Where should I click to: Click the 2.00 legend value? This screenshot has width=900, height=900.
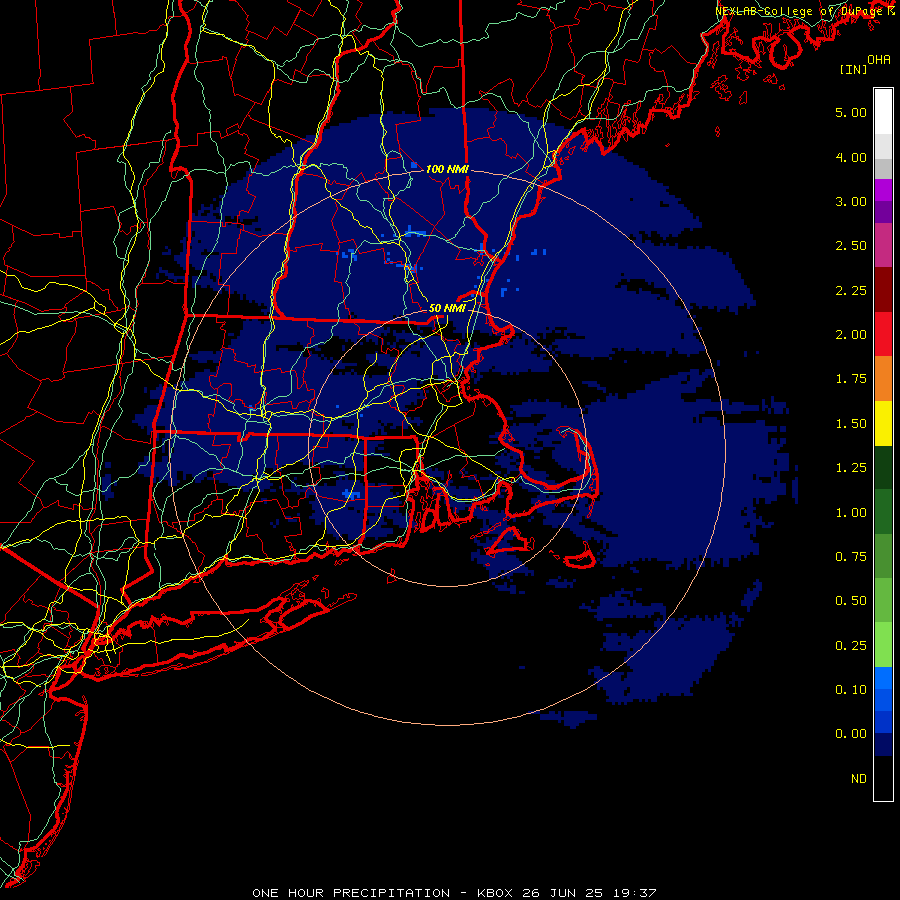point(851,335)
